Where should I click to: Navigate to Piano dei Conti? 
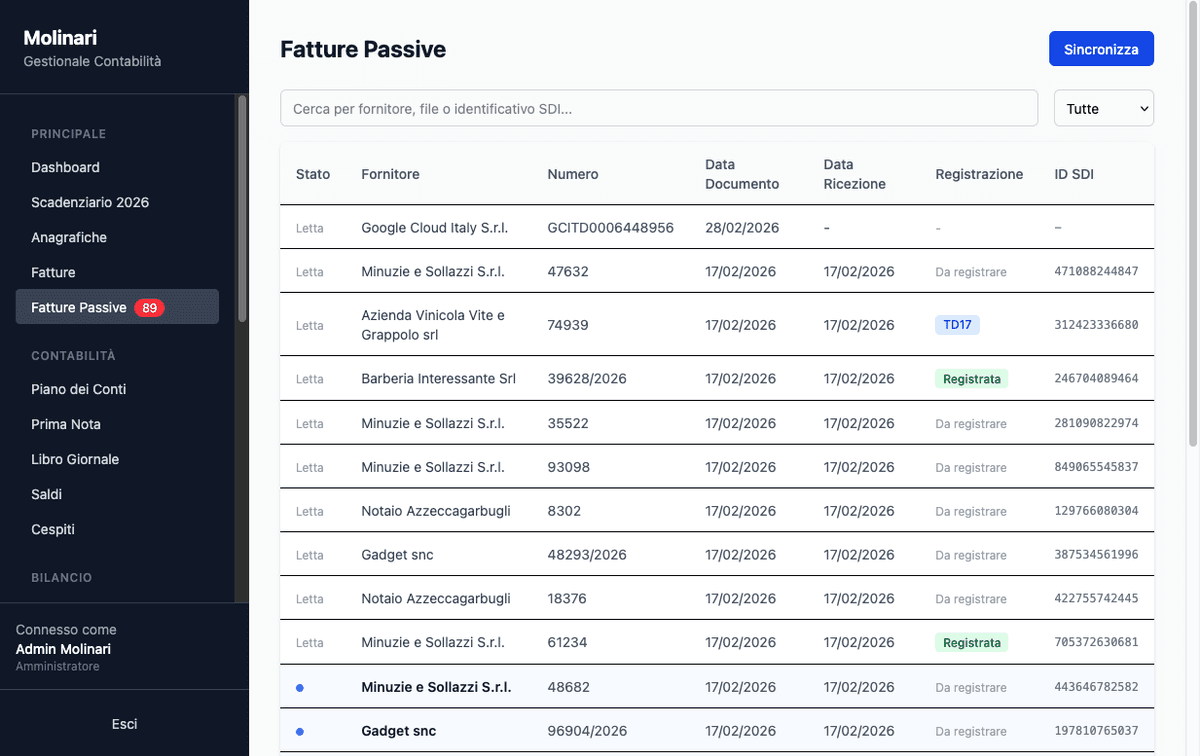tap(78, 389)
